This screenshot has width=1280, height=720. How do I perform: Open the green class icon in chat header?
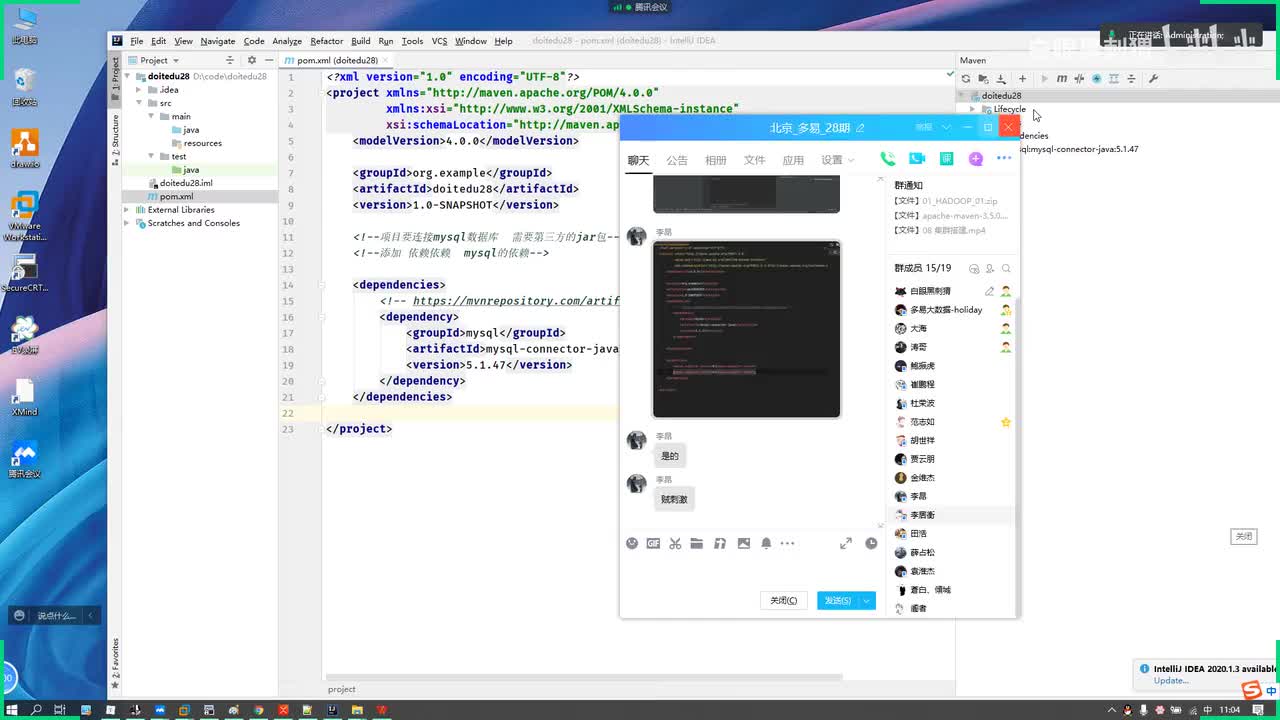tap(946, 159)
